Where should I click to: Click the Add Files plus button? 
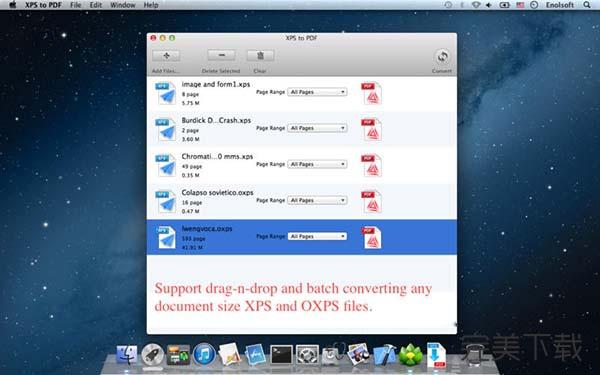(166, 56)
